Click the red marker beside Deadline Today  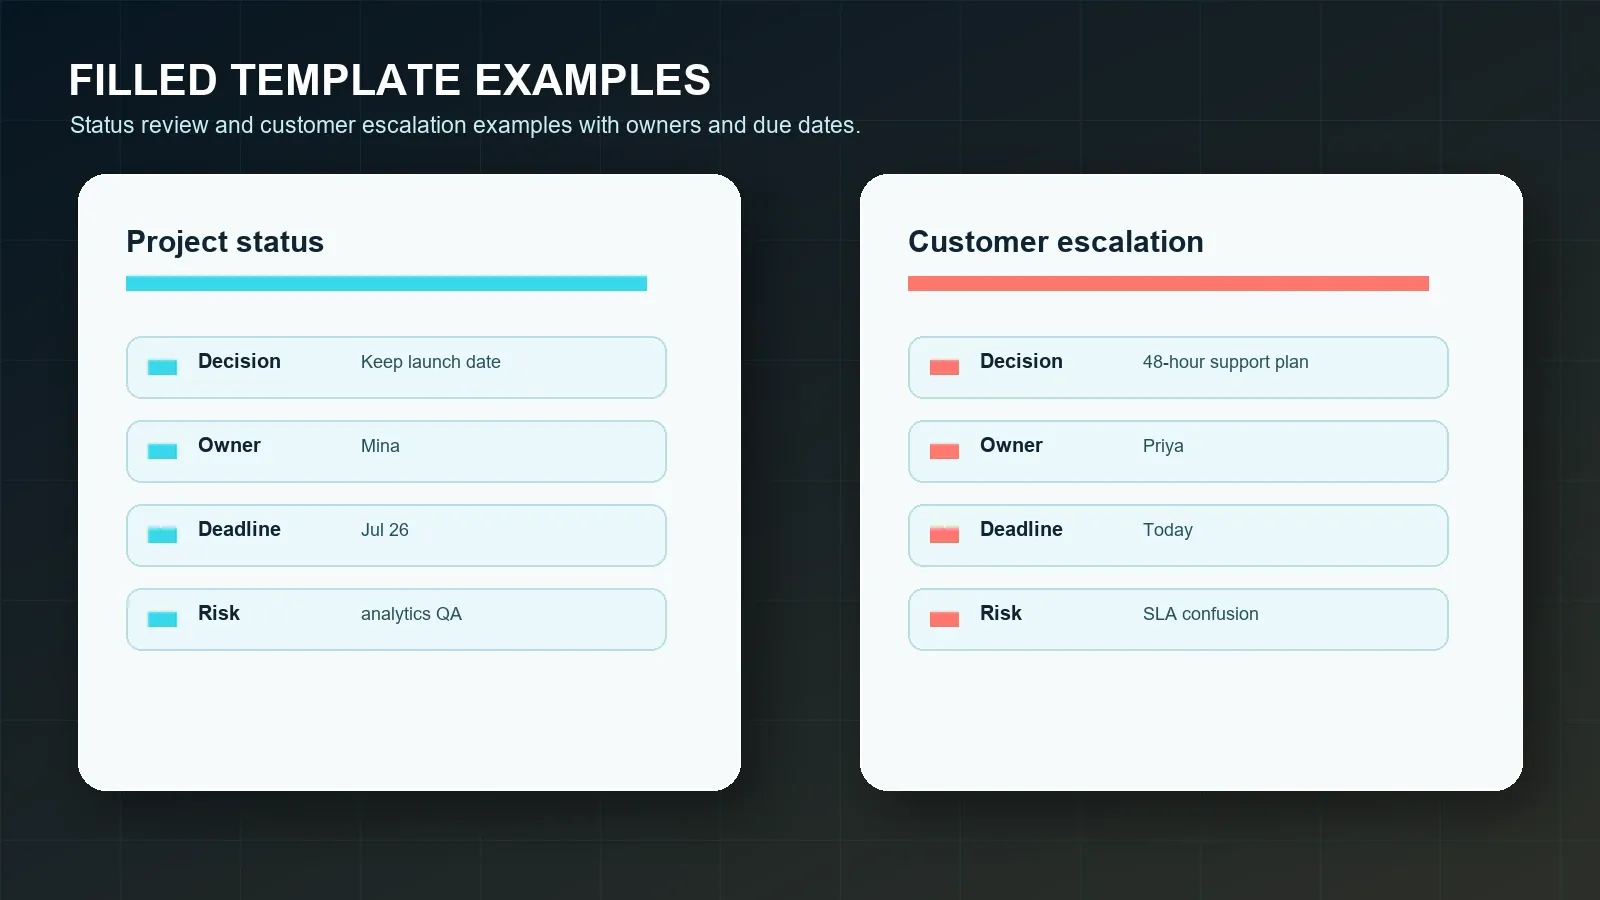(944, 535)
